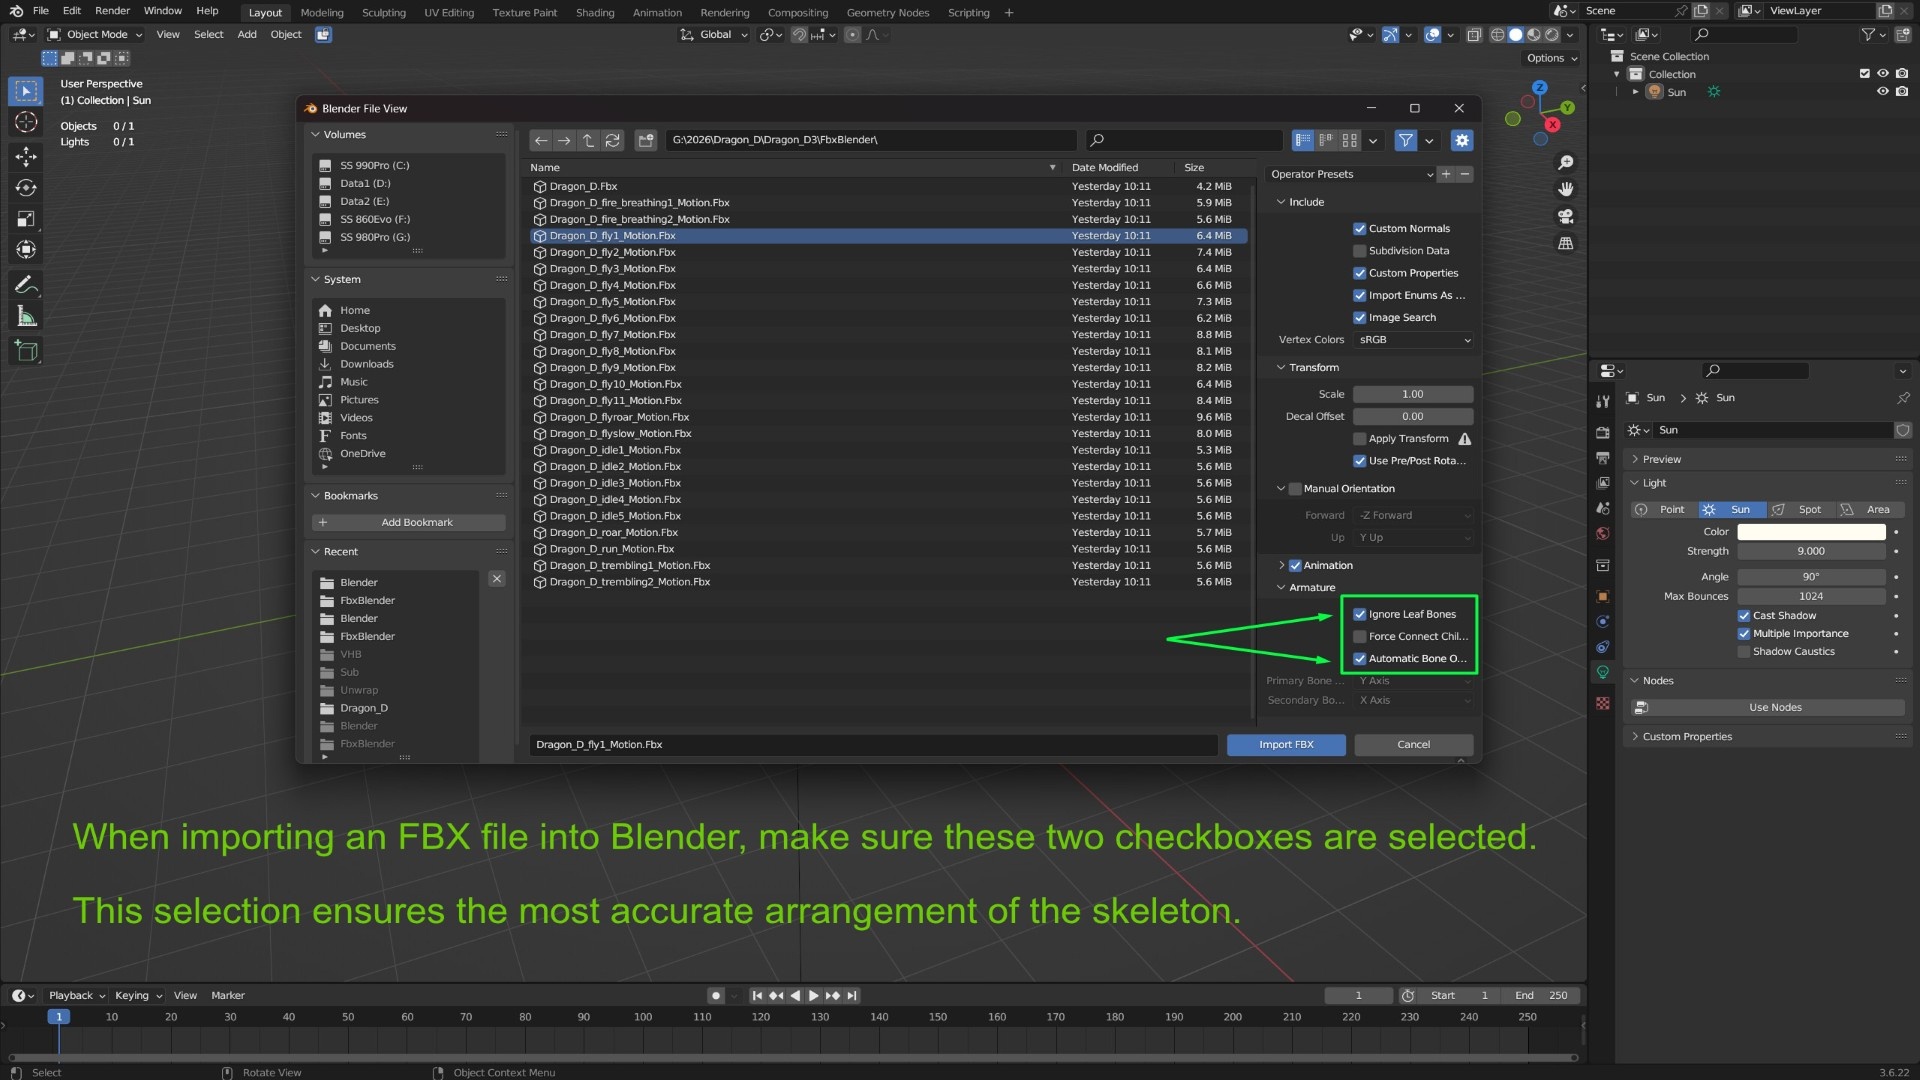This screenshot has height=1080, width=1920.
Task: Open the light Color swatch
Action: pyautogui.click(x=1811, y=532)
